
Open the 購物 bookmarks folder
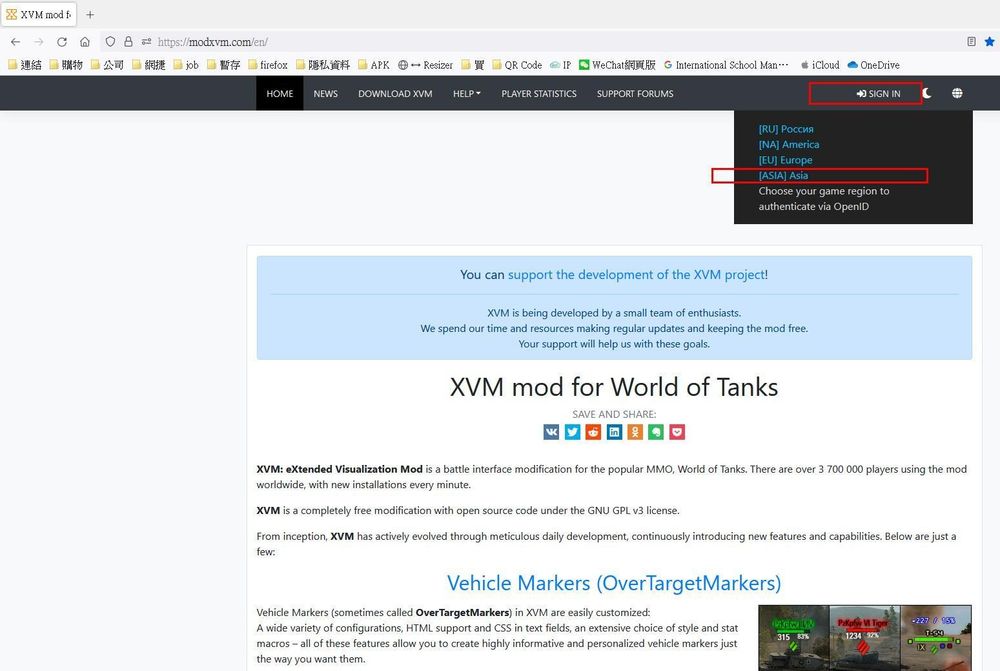(66, 65)
